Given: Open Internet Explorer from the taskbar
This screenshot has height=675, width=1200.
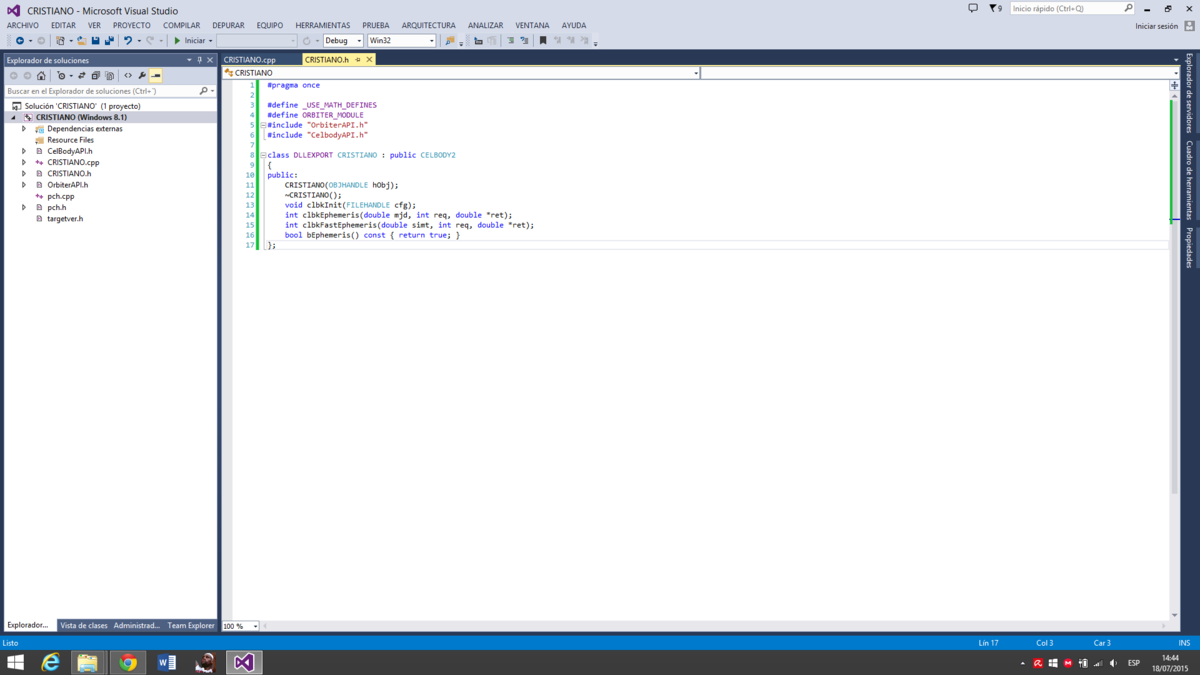Looking at the screenshot, I should click(x=50, y=662).
